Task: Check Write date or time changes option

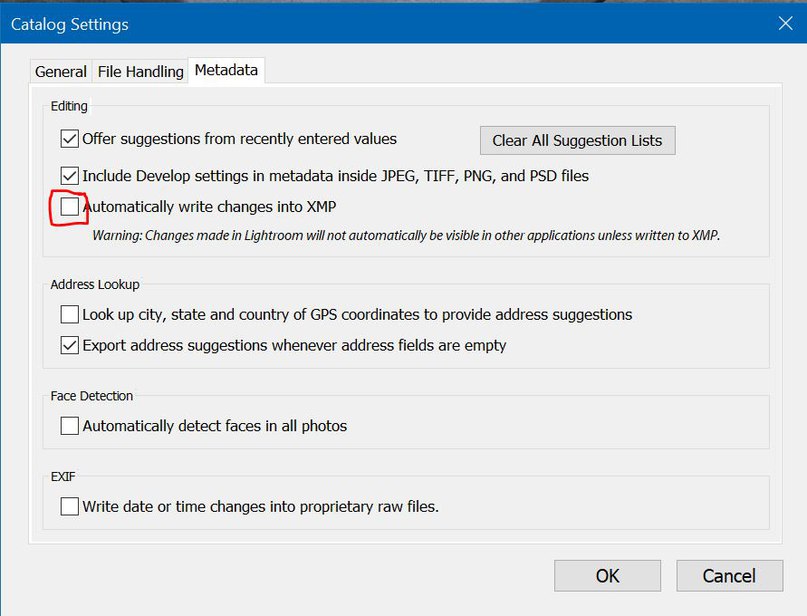Action: (70, 507)
